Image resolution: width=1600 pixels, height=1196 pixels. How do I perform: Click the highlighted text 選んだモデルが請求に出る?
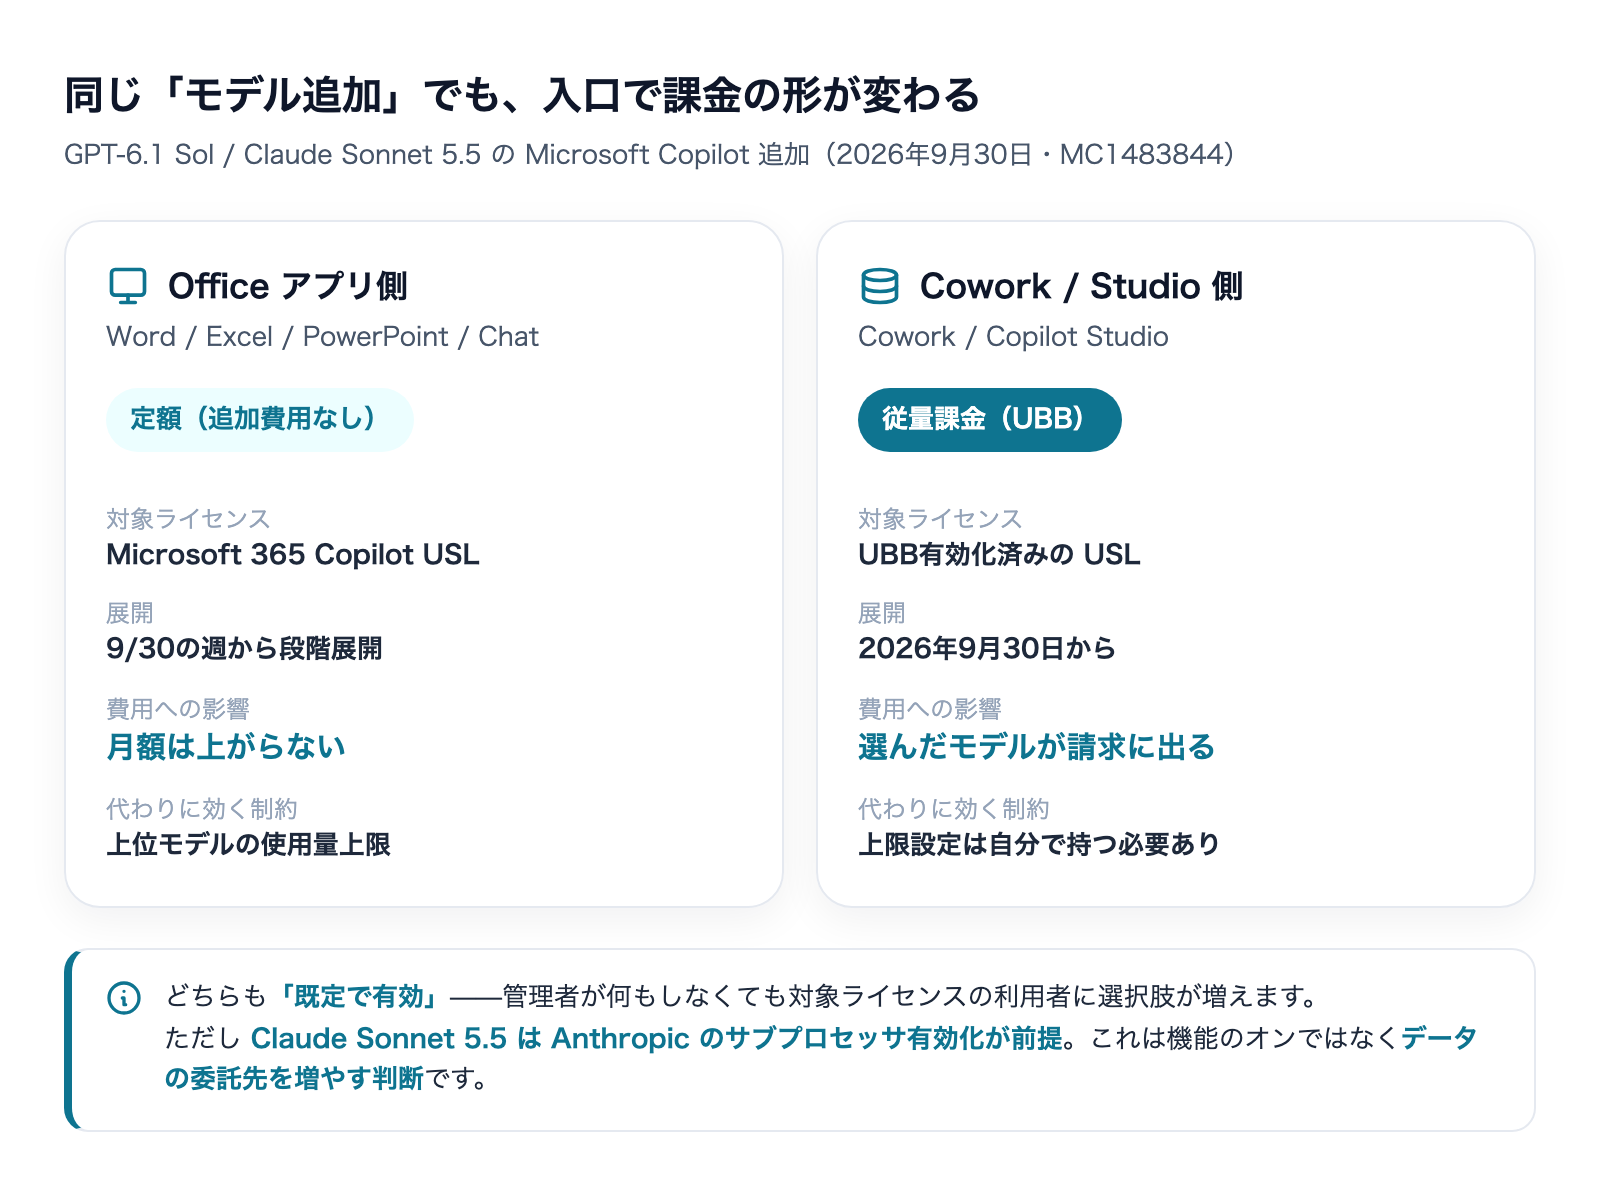tap(1037, 747)
